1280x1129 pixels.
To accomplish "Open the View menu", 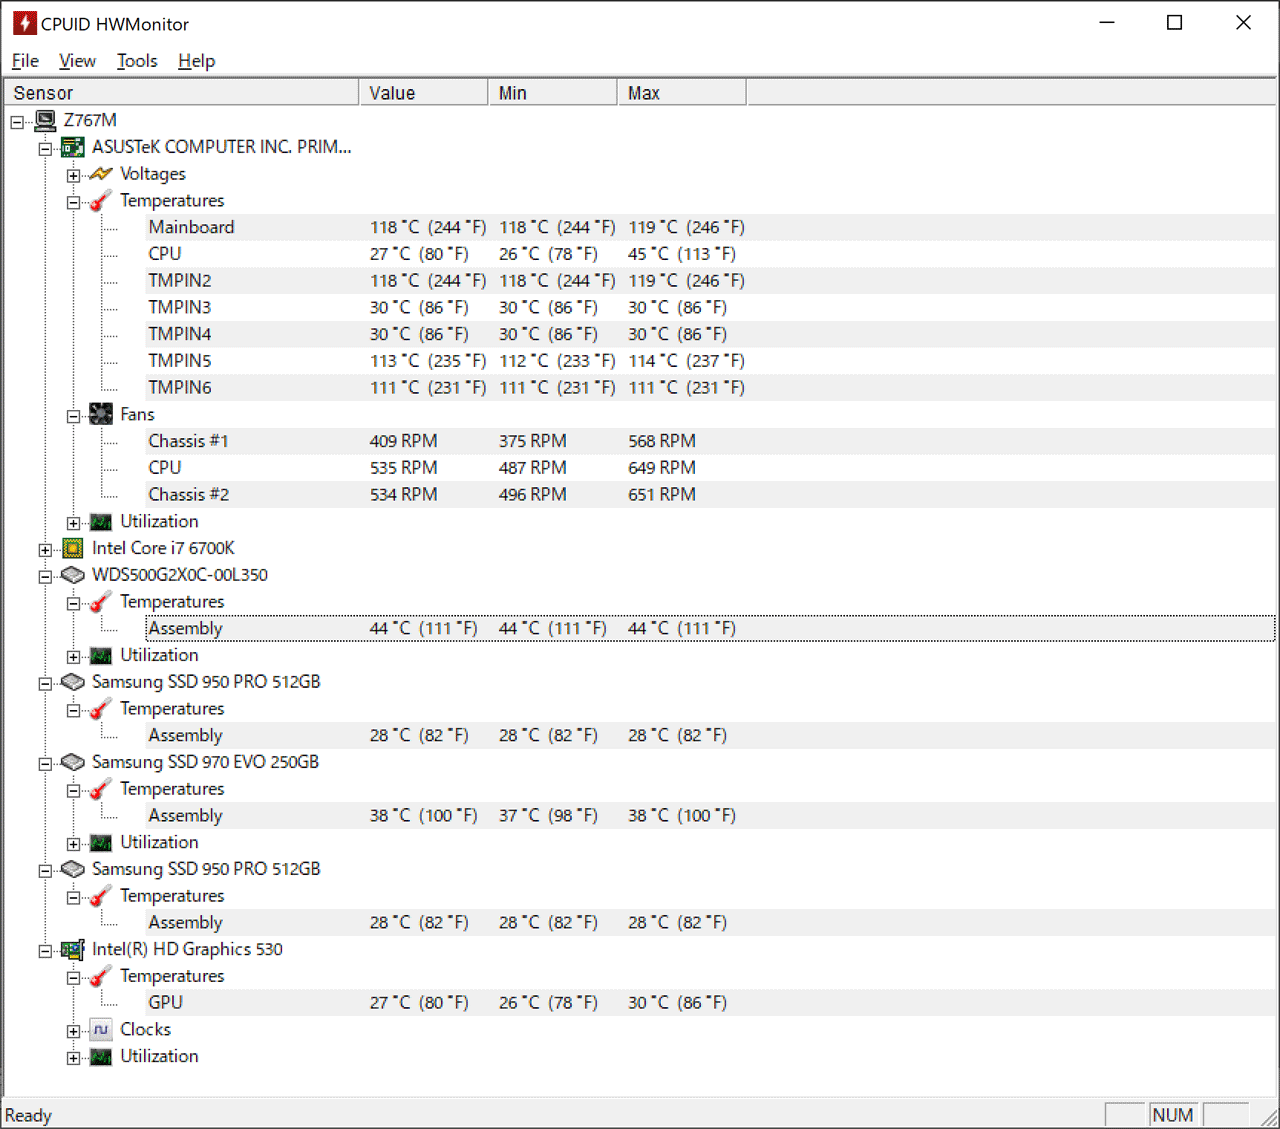I will (x=77, y=61).
